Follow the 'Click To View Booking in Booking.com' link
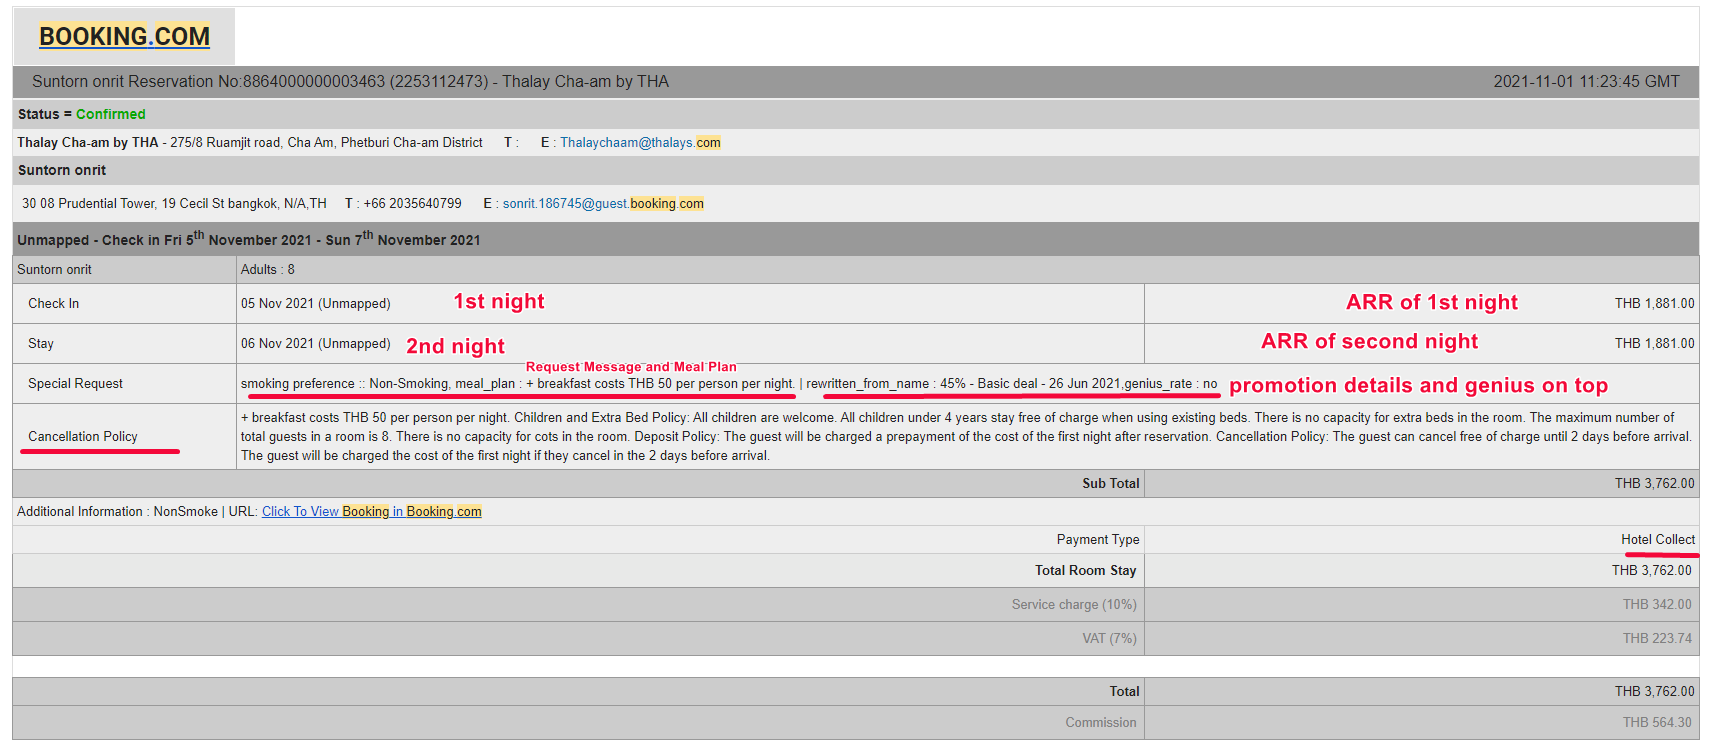The width and height of the screenshot is (1720, 755). (x=372, y=512)
